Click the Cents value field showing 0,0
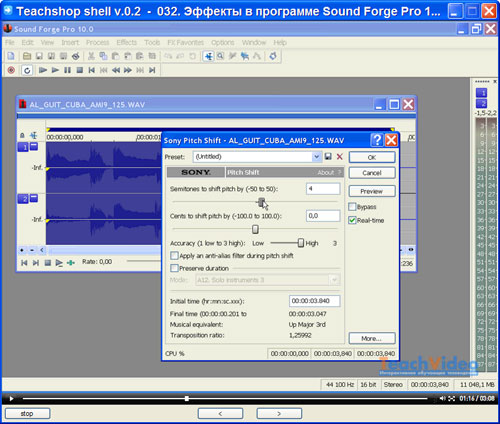The image size is (500, 424). pos(323,216)
